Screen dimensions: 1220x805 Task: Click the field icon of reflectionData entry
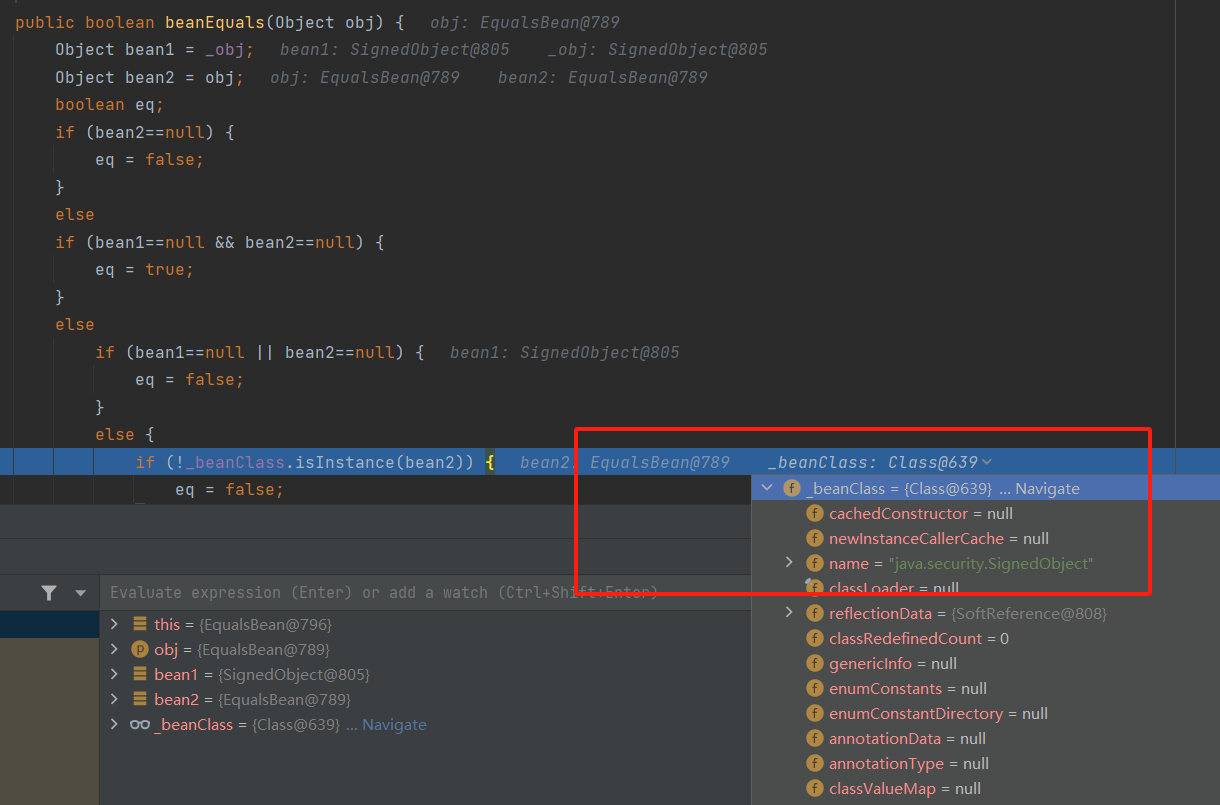pos(815,614)
